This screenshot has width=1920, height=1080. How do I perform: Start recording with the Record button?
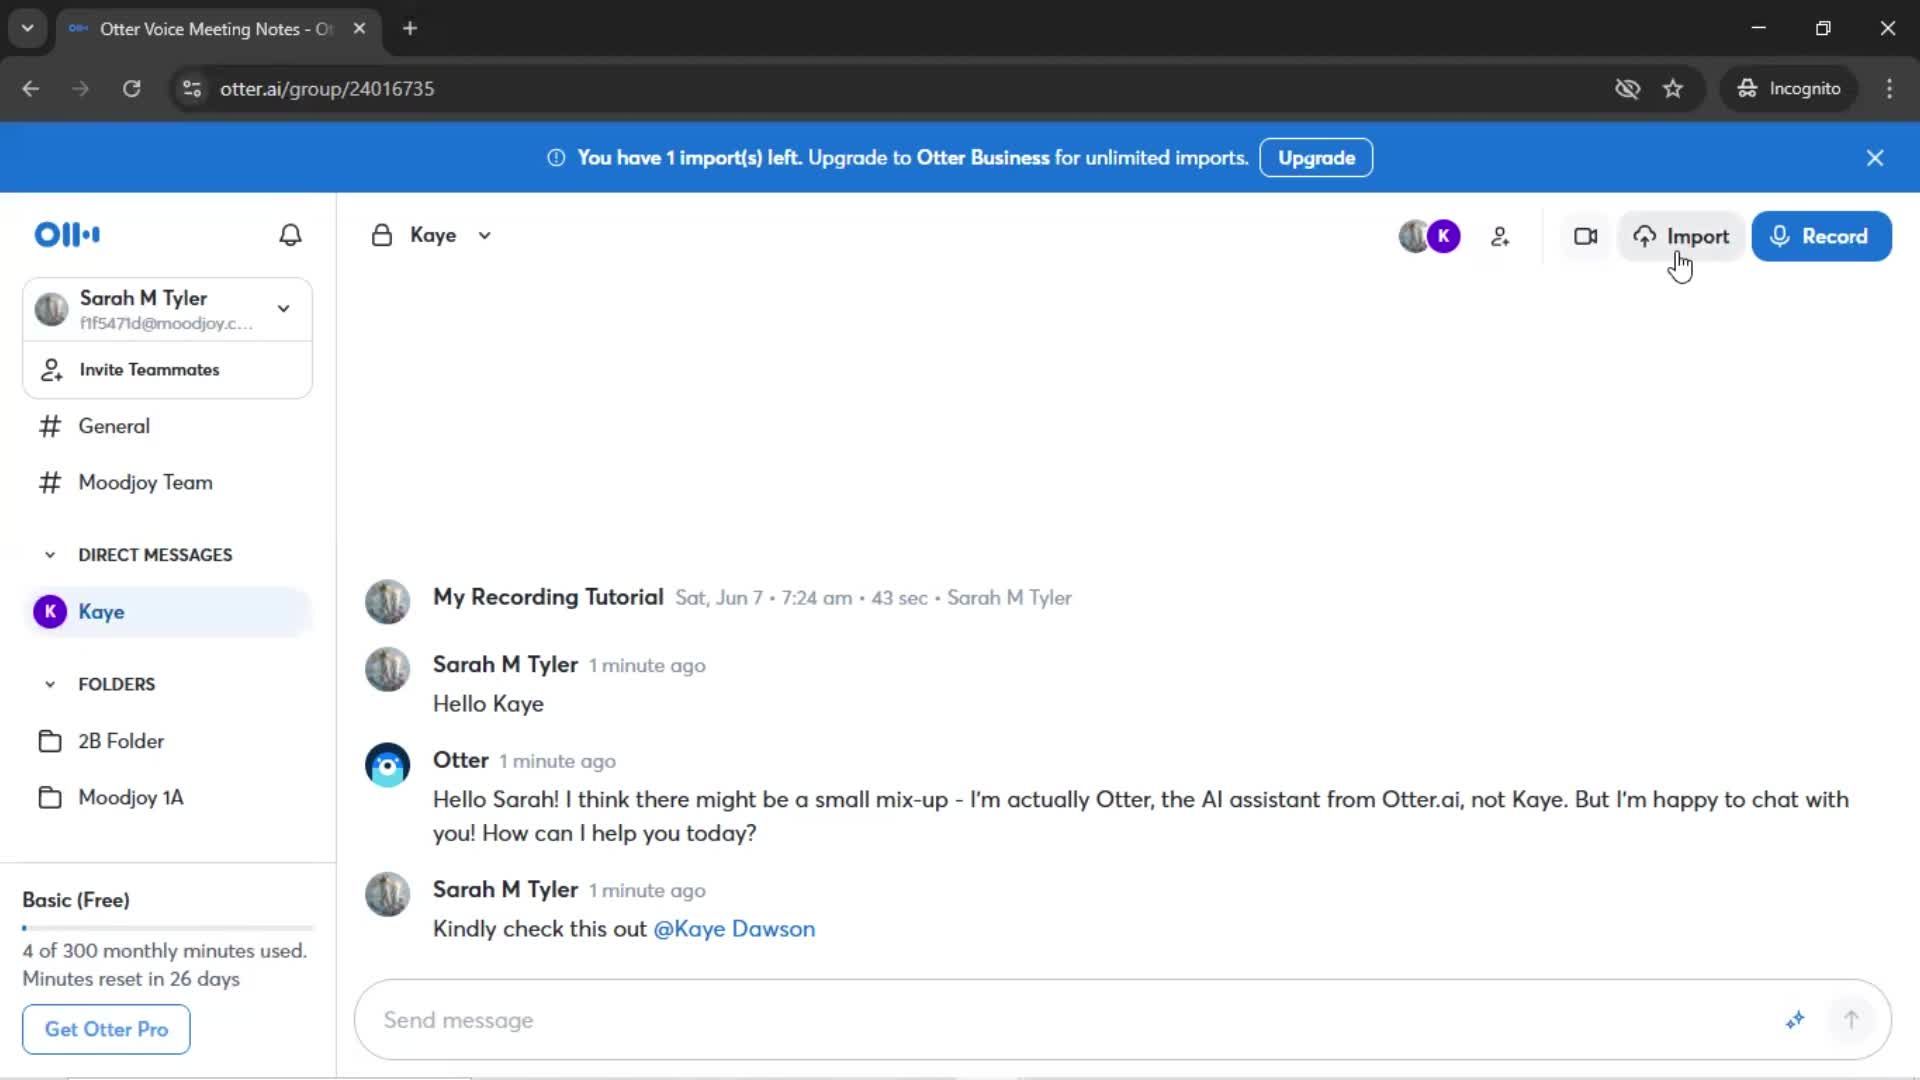pyautogui.click(x=1821, y=237)
